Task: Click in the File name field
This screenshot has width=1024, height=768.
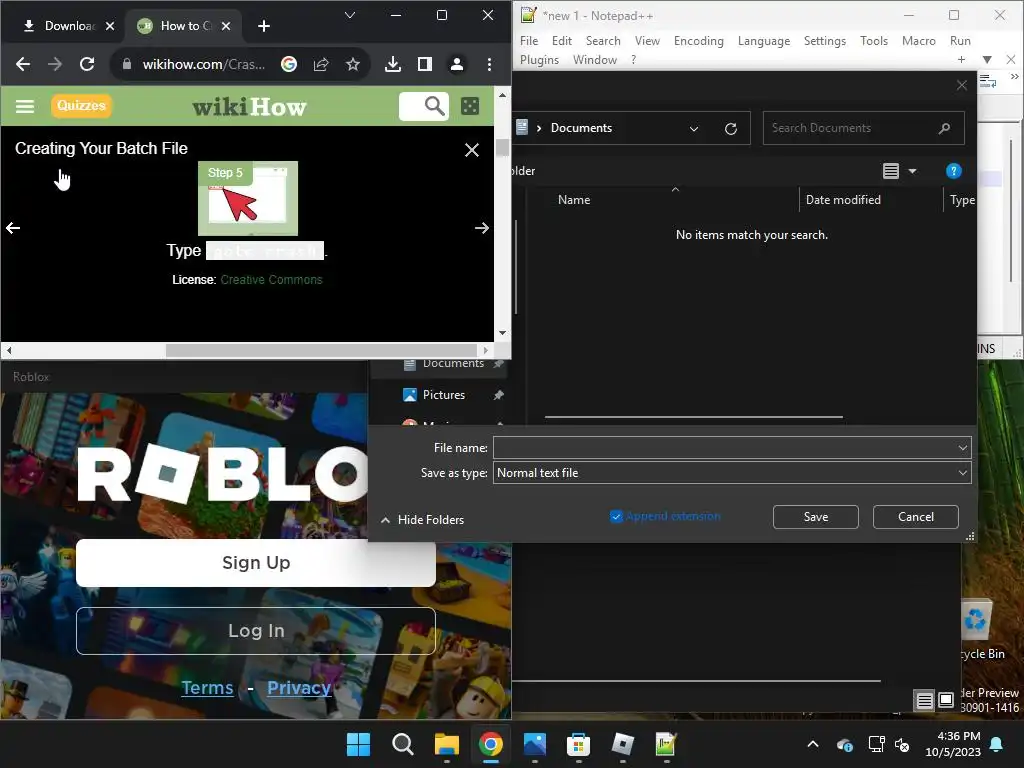Action: click(725, 448)
